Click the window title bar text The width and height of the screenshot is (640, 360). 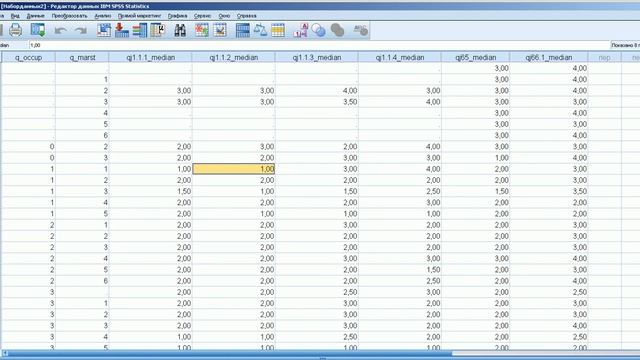tap(75, 6)
